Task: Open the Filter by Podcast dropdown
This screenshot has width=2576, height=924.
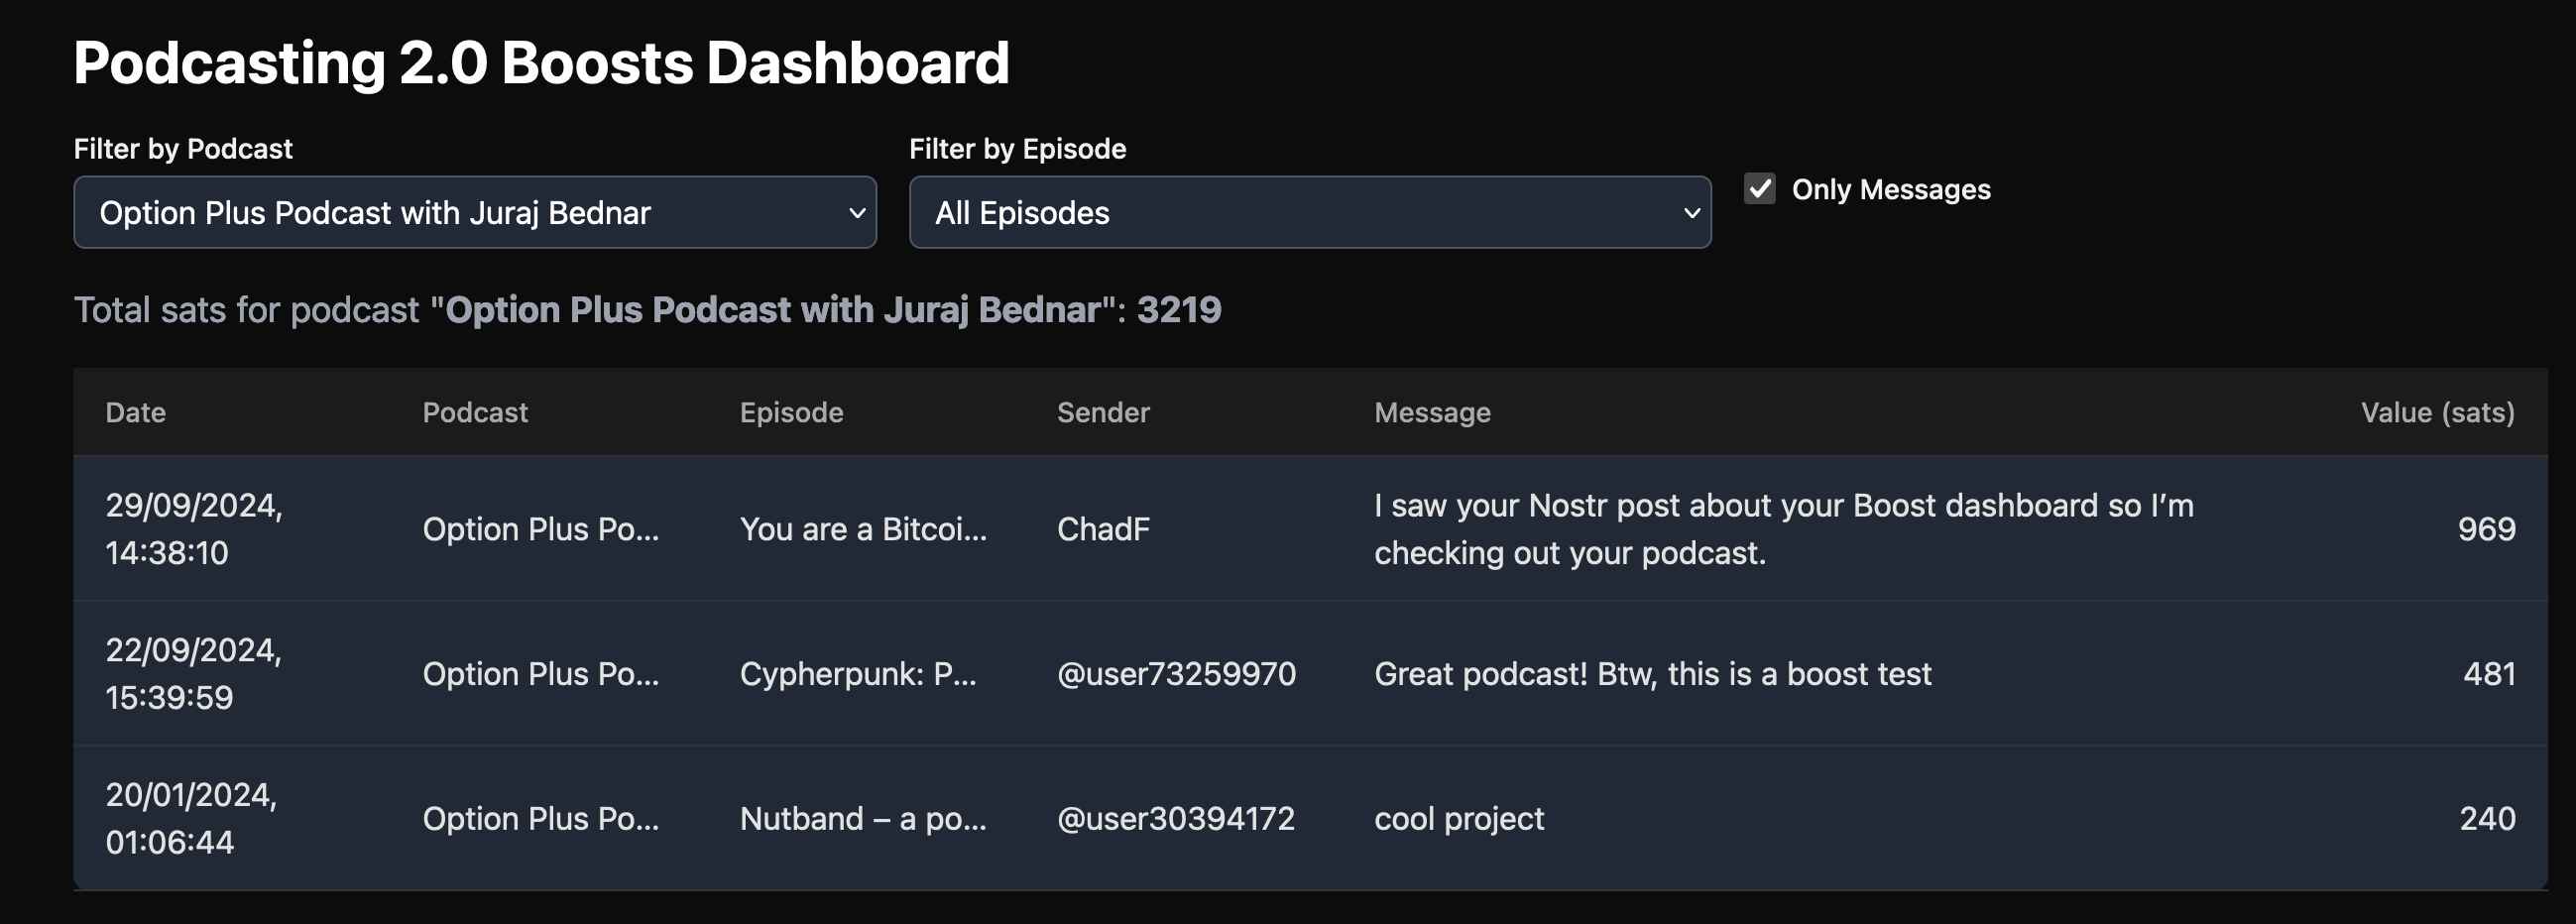Action: click(x=474, y=213)
